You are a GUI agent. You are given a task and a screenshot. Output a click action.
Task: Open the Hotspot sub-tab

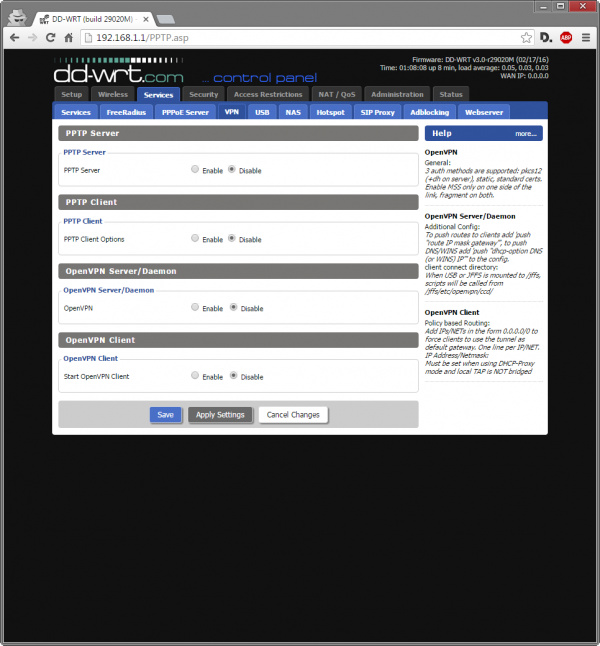pyautogui.click(x=330, y=112)
